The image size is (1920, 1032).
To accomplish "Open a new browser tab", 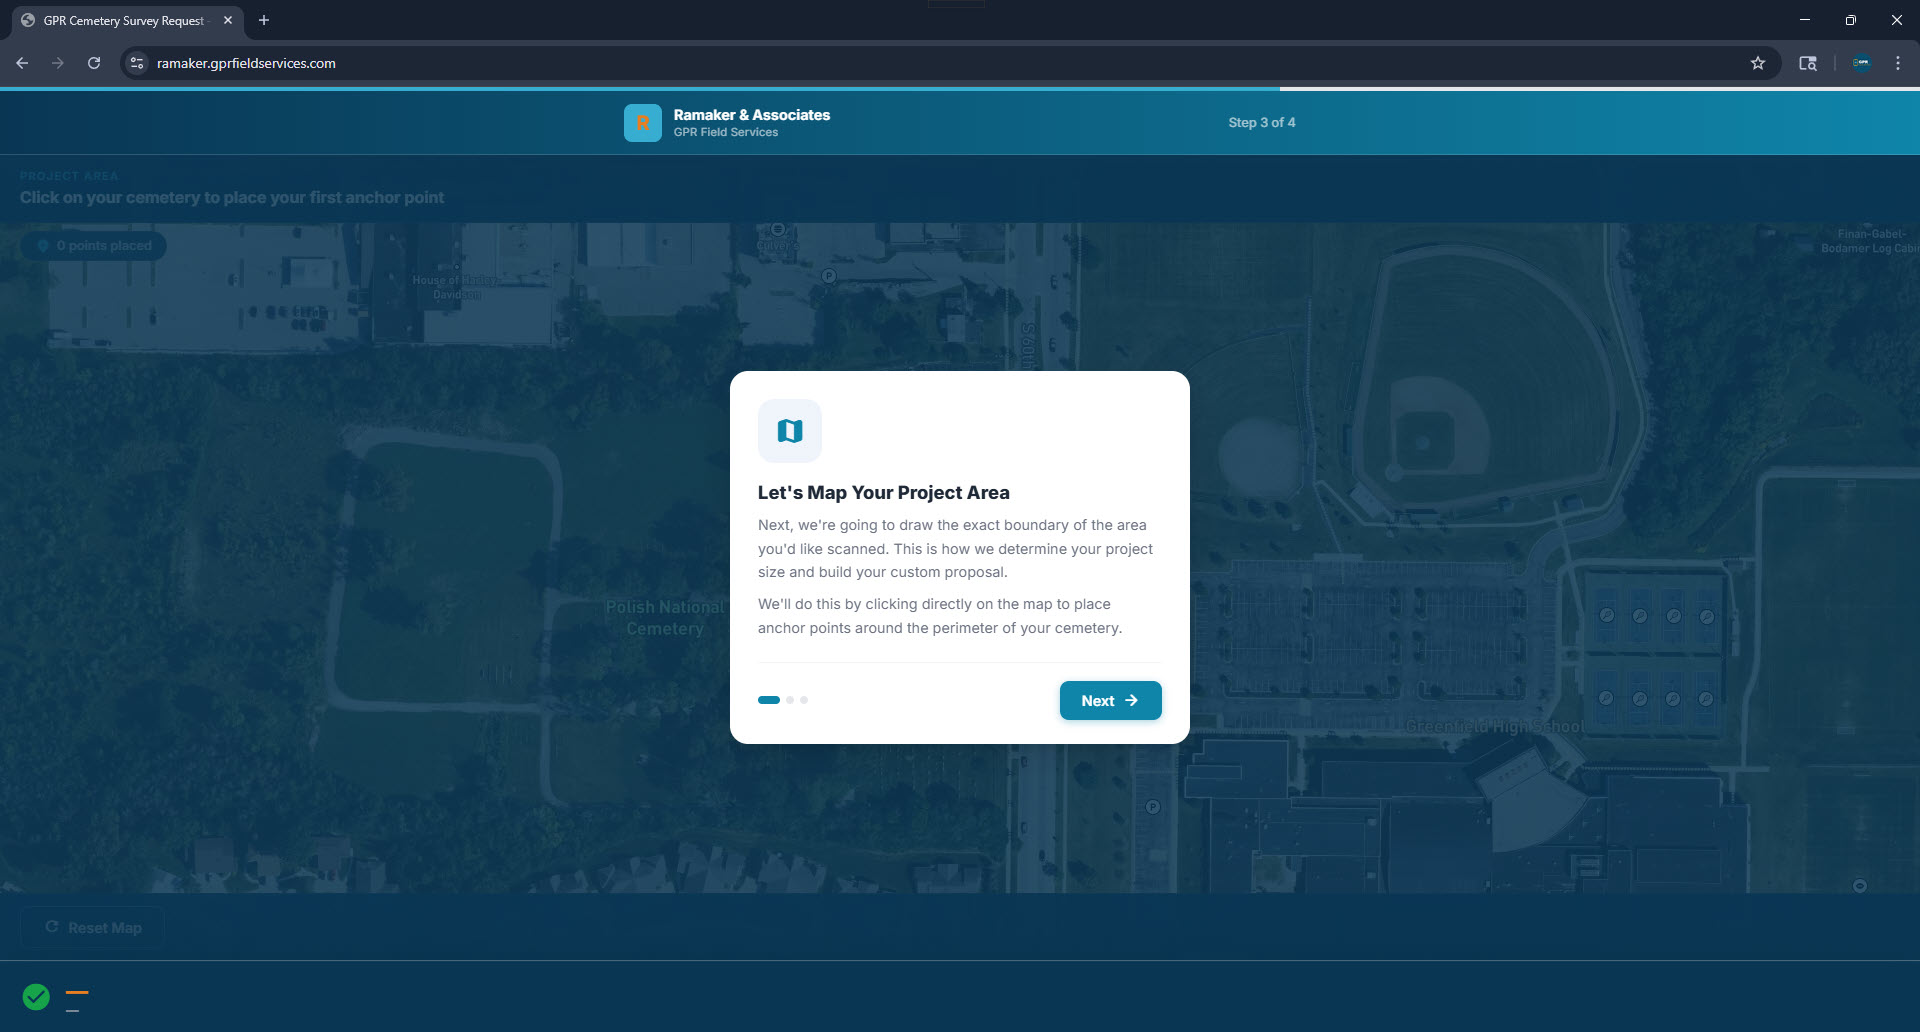I will point(264,20).
